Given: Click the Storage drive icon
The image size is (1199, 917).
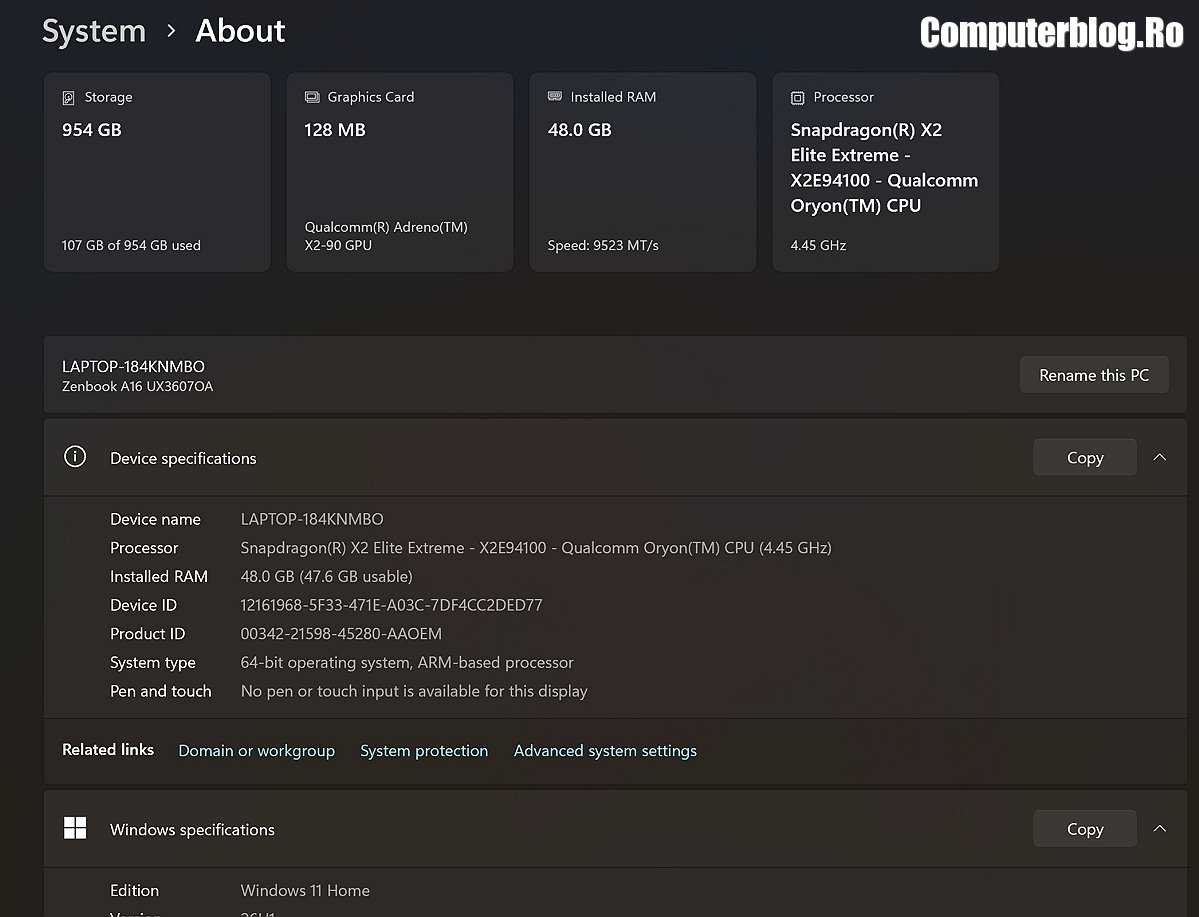Looking at the screenshot, I should pos(68,98).
